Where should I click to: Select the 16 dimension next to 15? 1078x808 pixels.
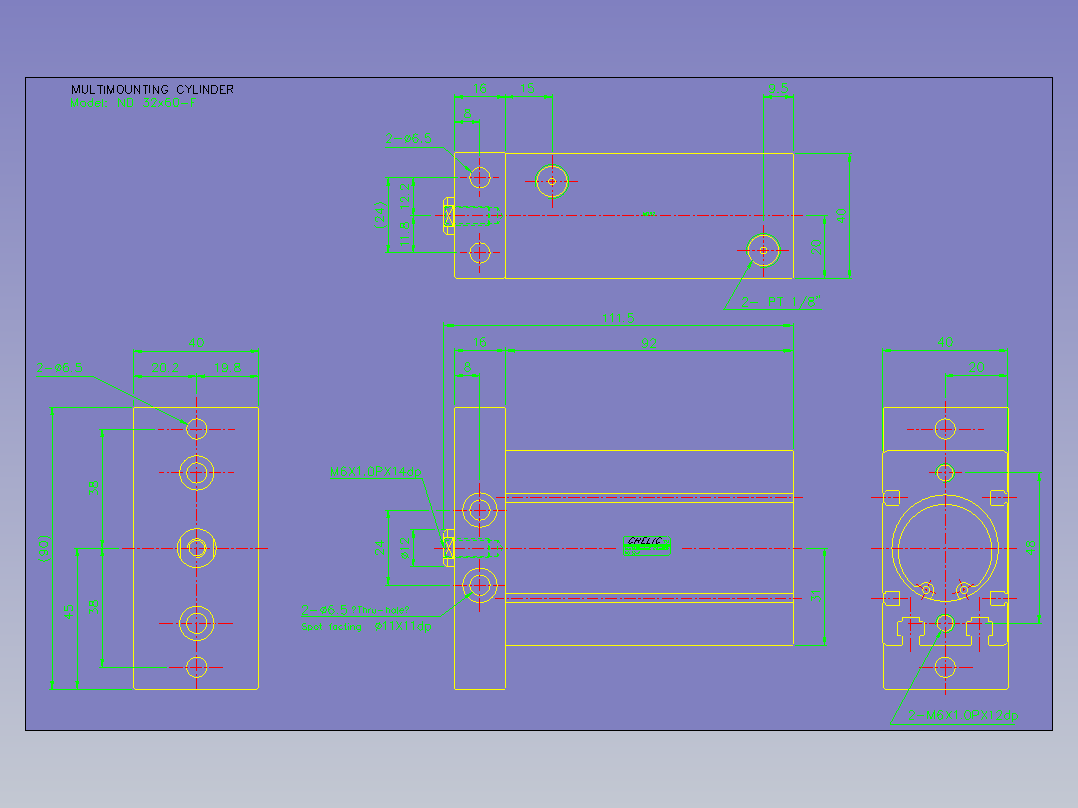click(480, 88)
